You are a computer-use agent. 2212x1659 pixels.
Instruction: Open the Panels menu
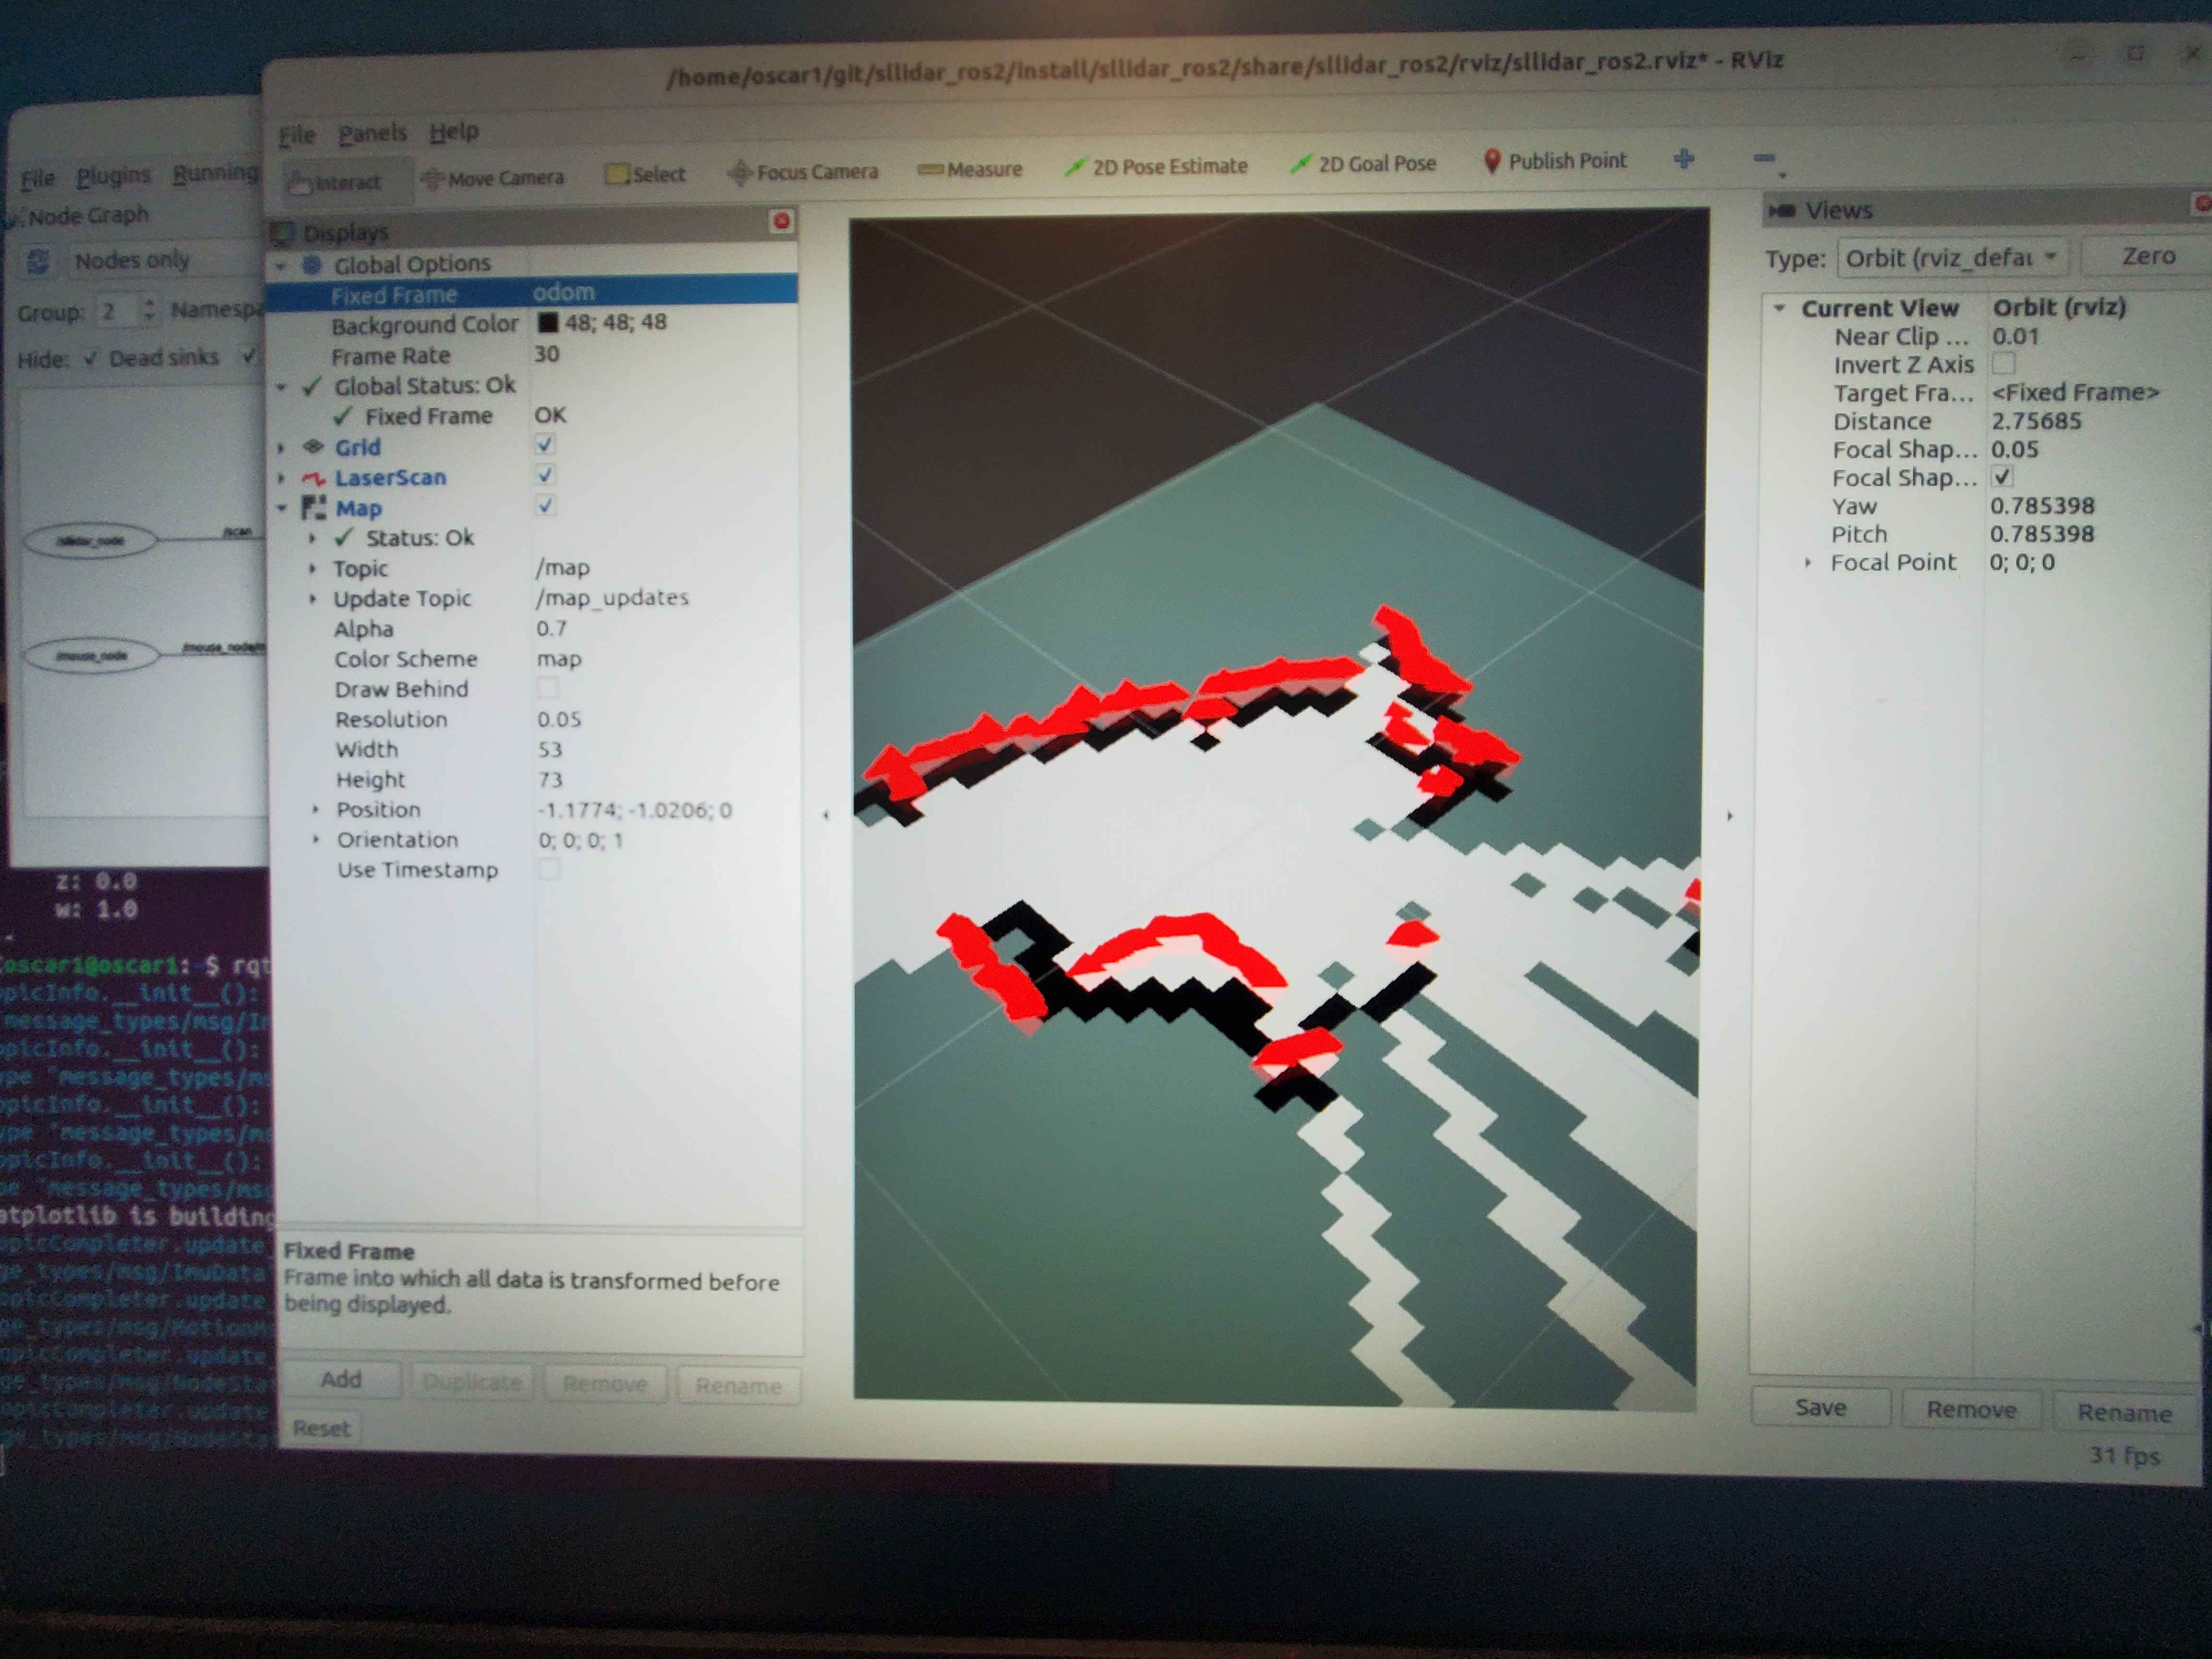(372, 134)
